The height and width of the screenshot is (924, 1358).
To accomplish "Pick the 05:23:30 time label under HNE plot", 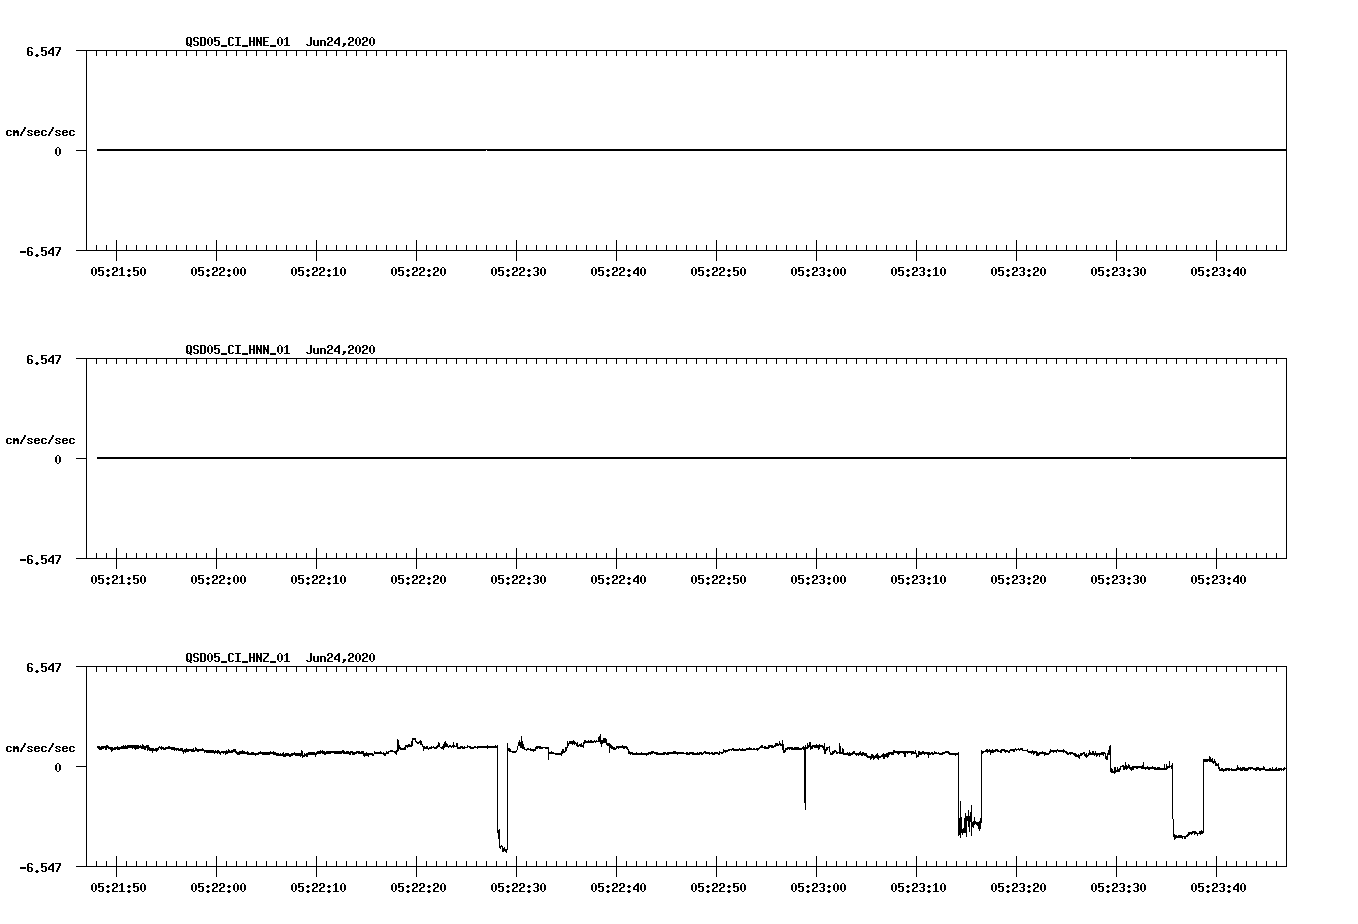I will pyautogui.click(x=1118, y=271).
